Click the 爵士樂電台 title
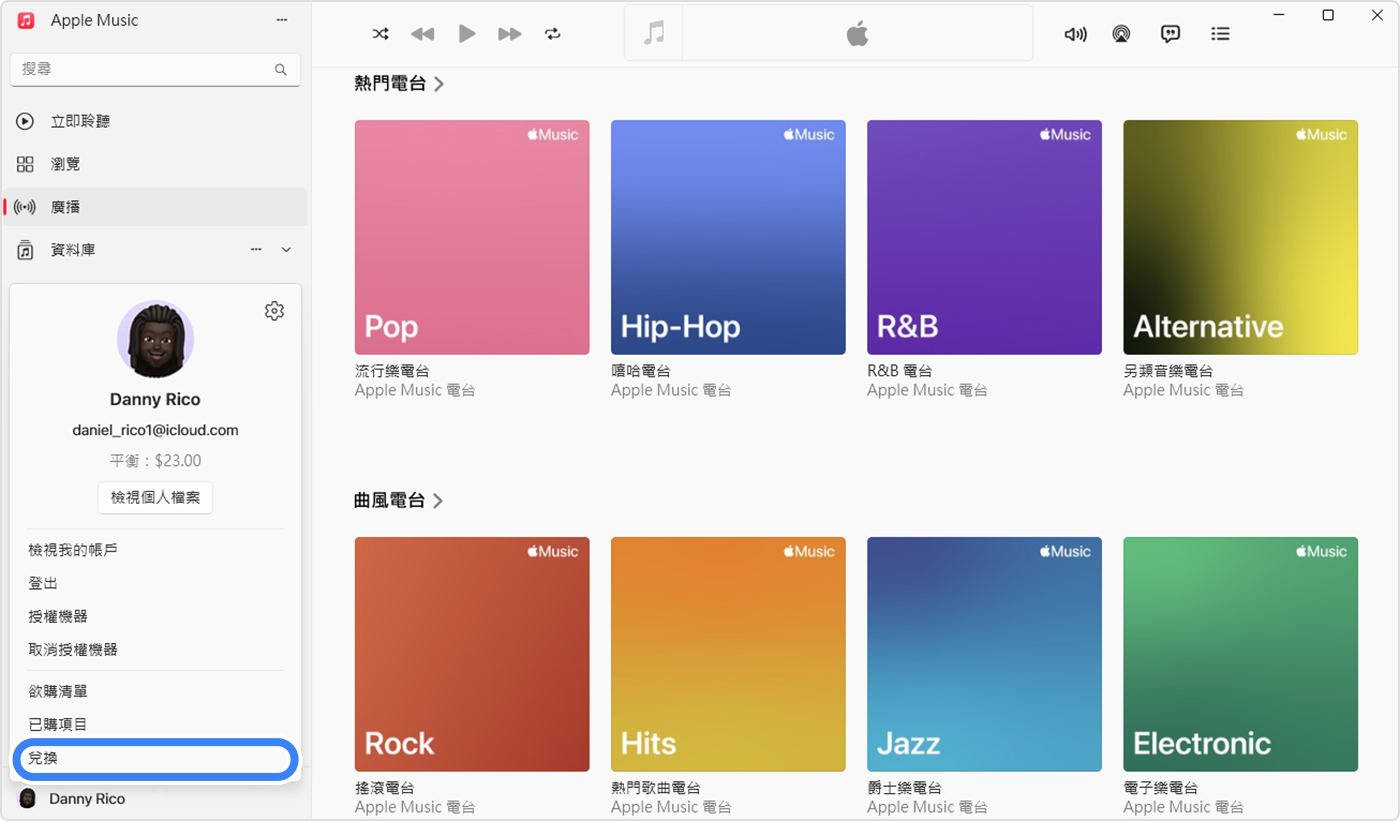Viewport: 1400px width, 822px height. click(904, 788)
